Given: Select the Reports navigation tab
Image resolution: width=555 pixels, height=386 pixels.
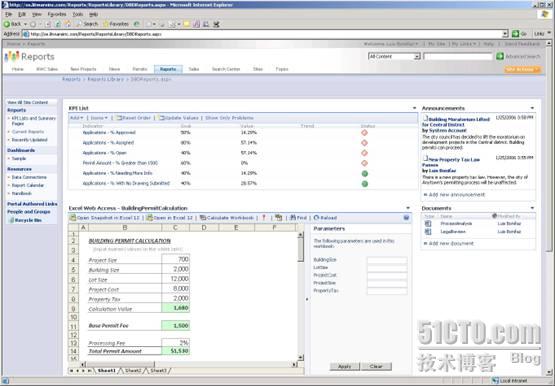Looking at the screenshot, I should coord(168,69).
